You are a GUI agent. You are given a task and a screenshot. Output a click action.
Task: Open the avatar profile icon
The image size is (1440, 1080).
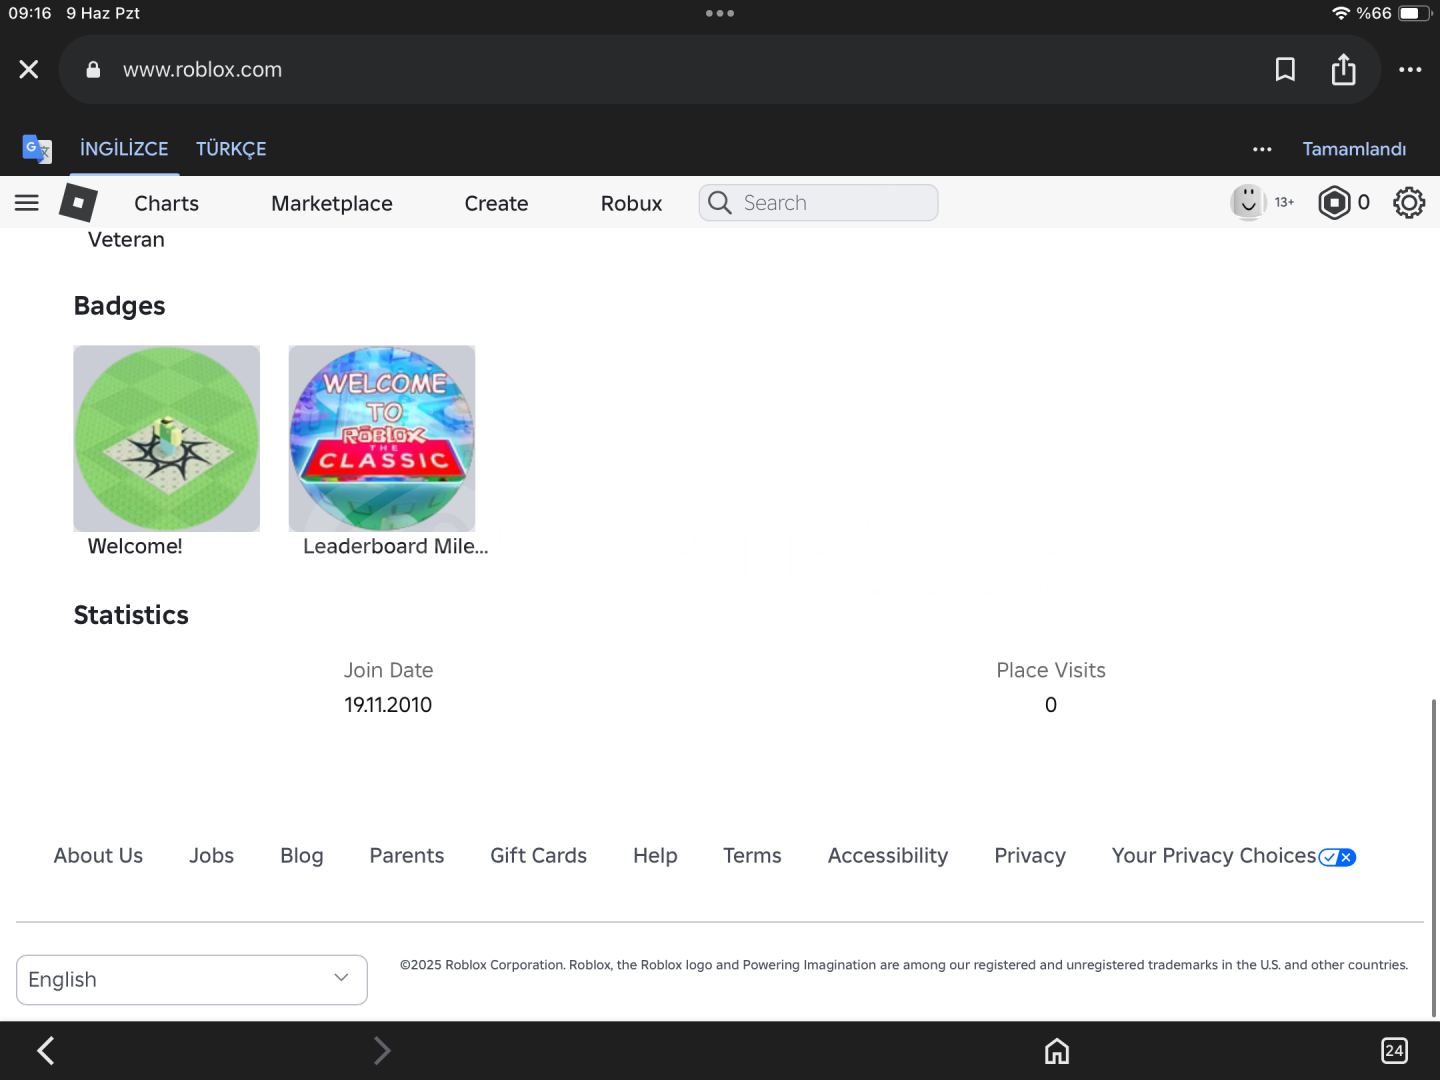coord(1247,202)
